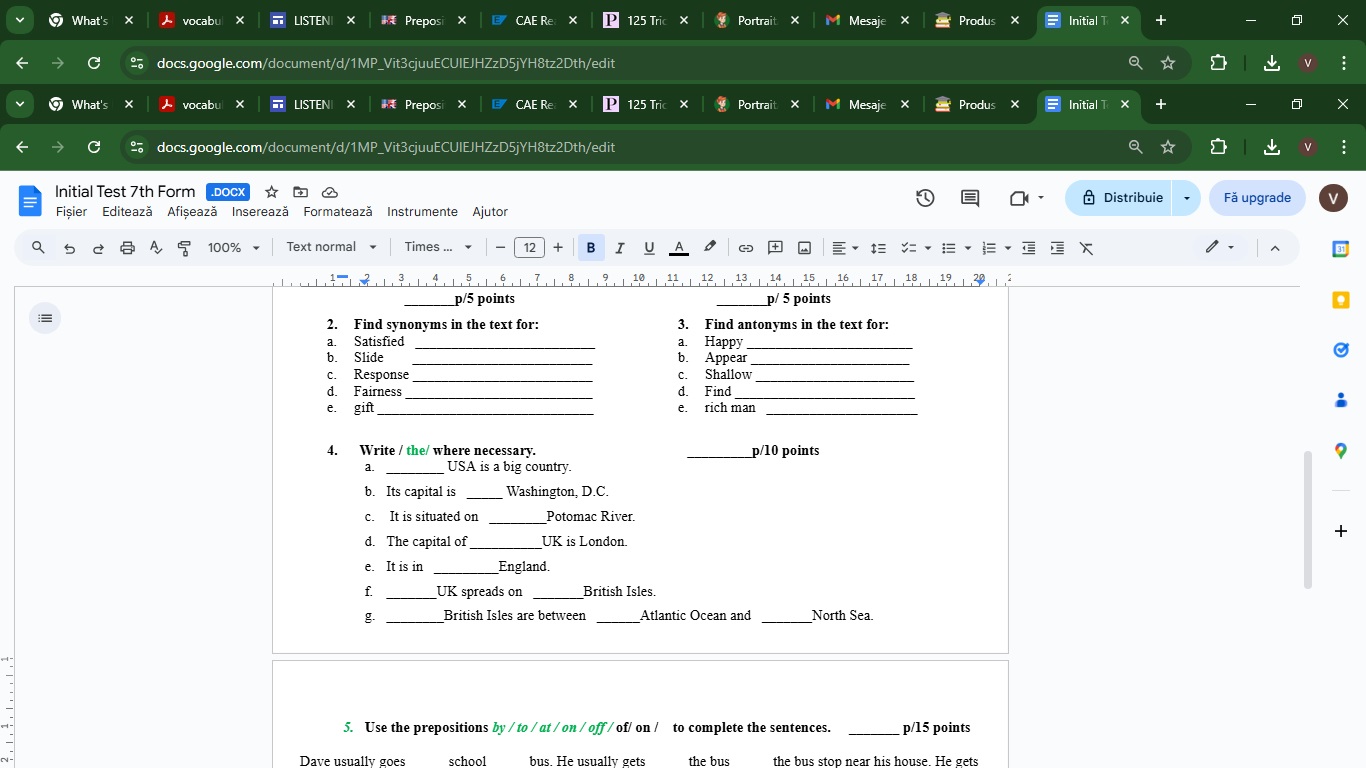The height and width of the screenshot is (768, 1366).
Task: Show document outline icon at left
Action: click(45, 318)
